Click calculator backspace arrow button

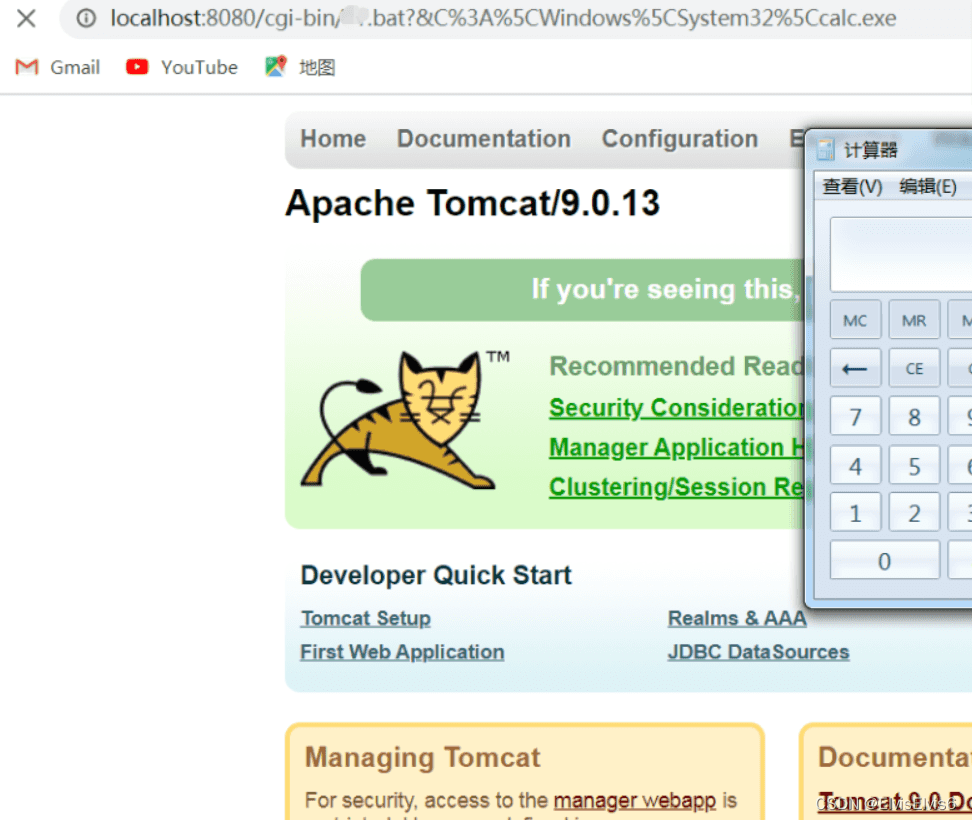[x=855, y=368]
